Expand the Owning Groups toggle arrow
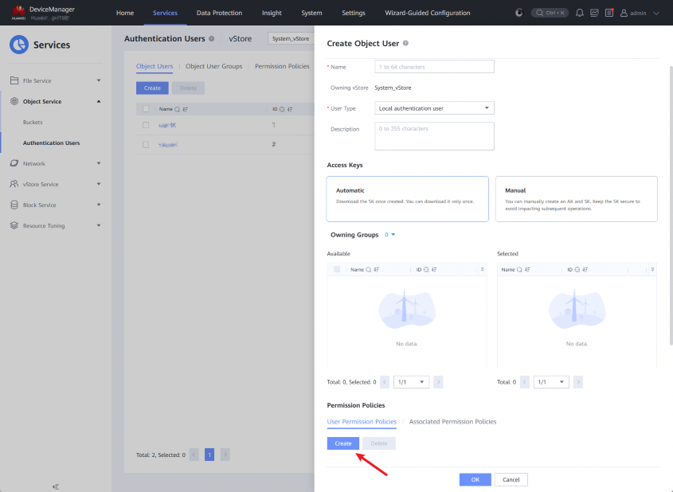This screenshot has width=673, height=492. point(393,235)
